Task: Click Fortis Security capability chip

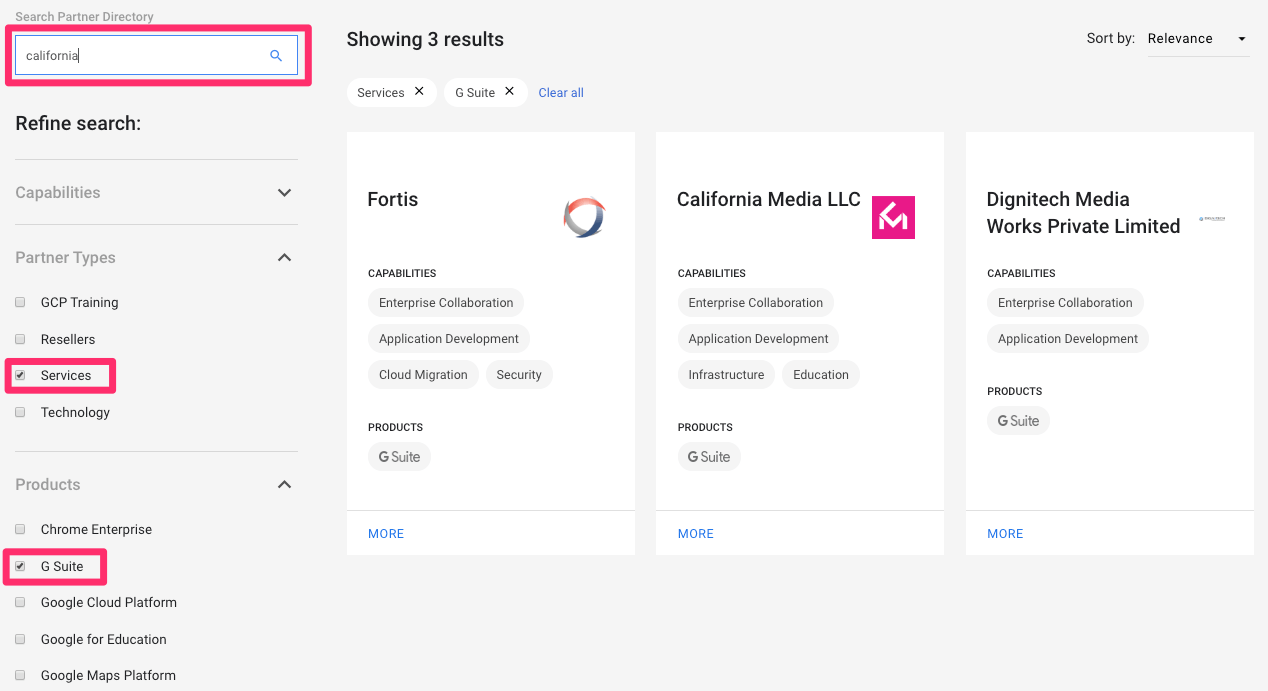Action: pyautogui.click(x=519, y=375)
